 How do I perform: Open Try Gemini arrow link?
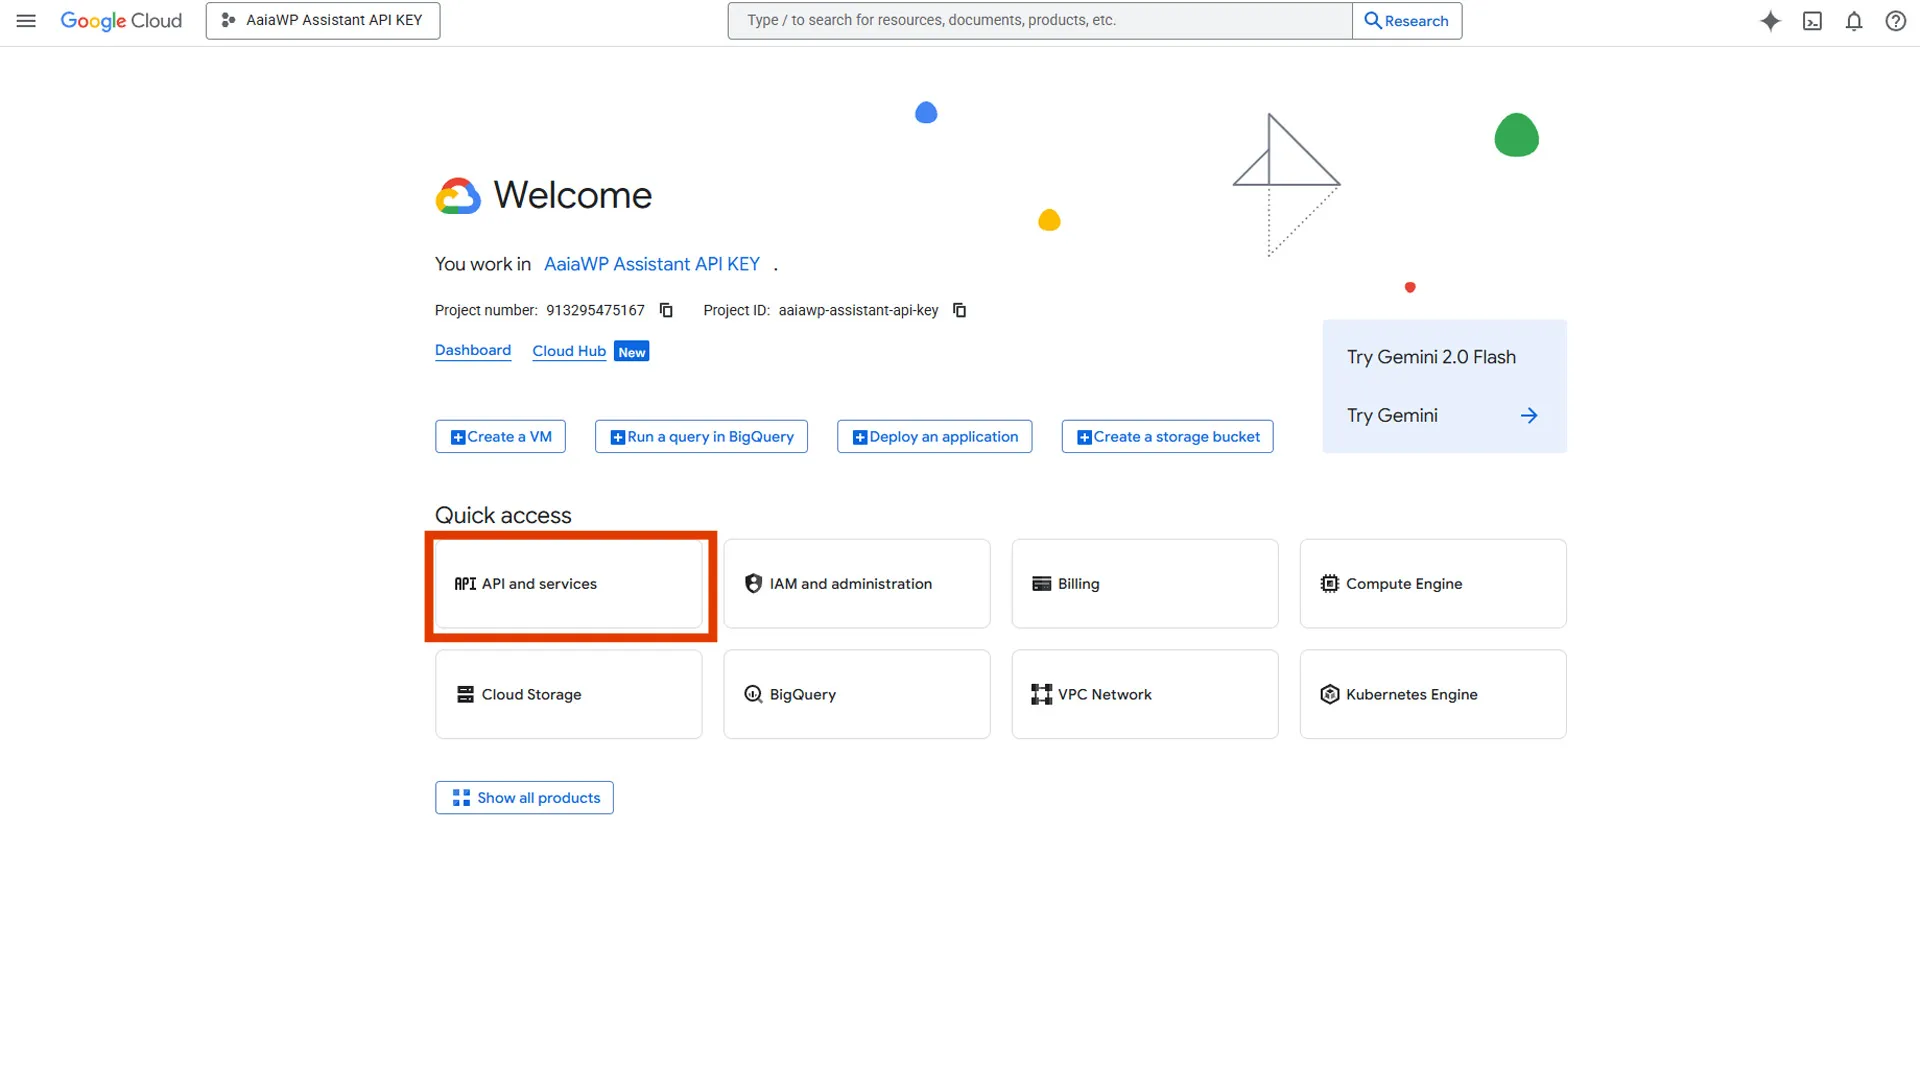click(1443, 415)
